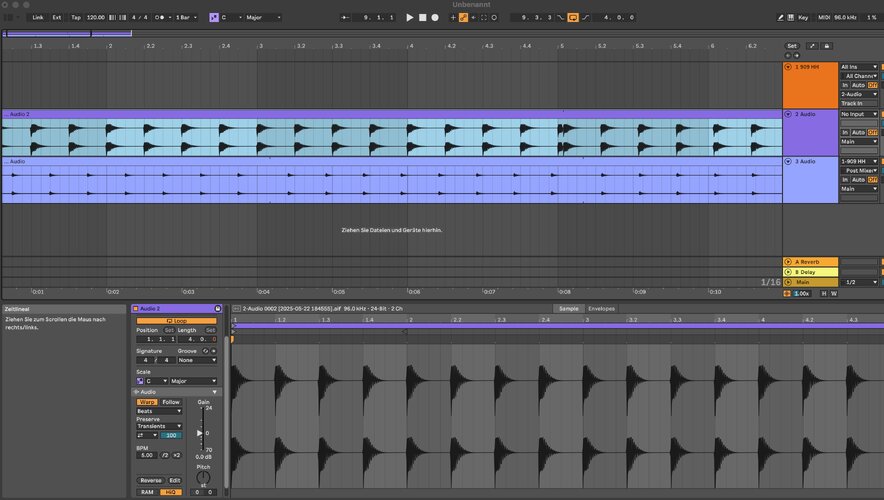Click the Reverse button
This screenshot has height=500, width=884.
click(x=150, y=480)
